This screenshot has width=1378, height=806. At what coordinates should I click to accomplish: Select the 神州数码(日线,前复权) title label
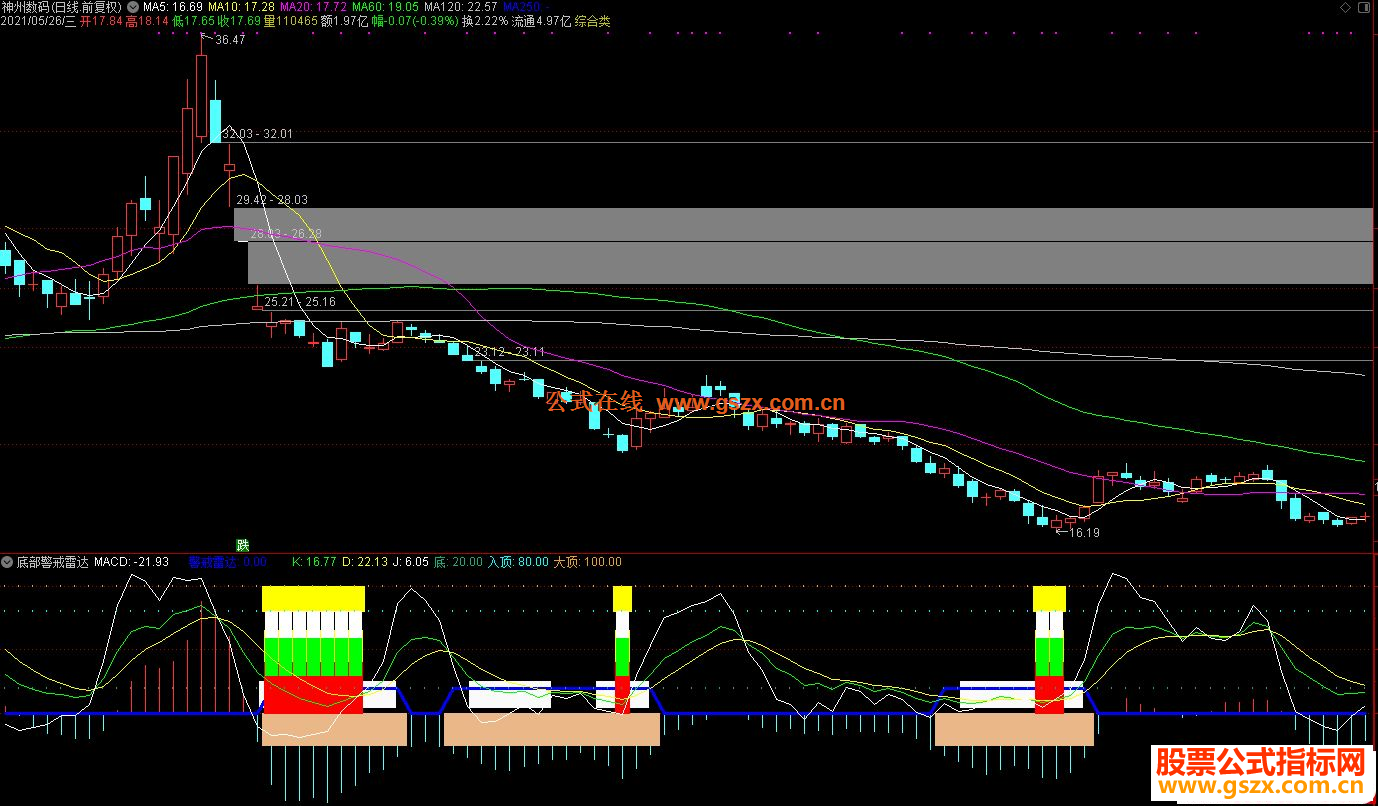(63, 7)
